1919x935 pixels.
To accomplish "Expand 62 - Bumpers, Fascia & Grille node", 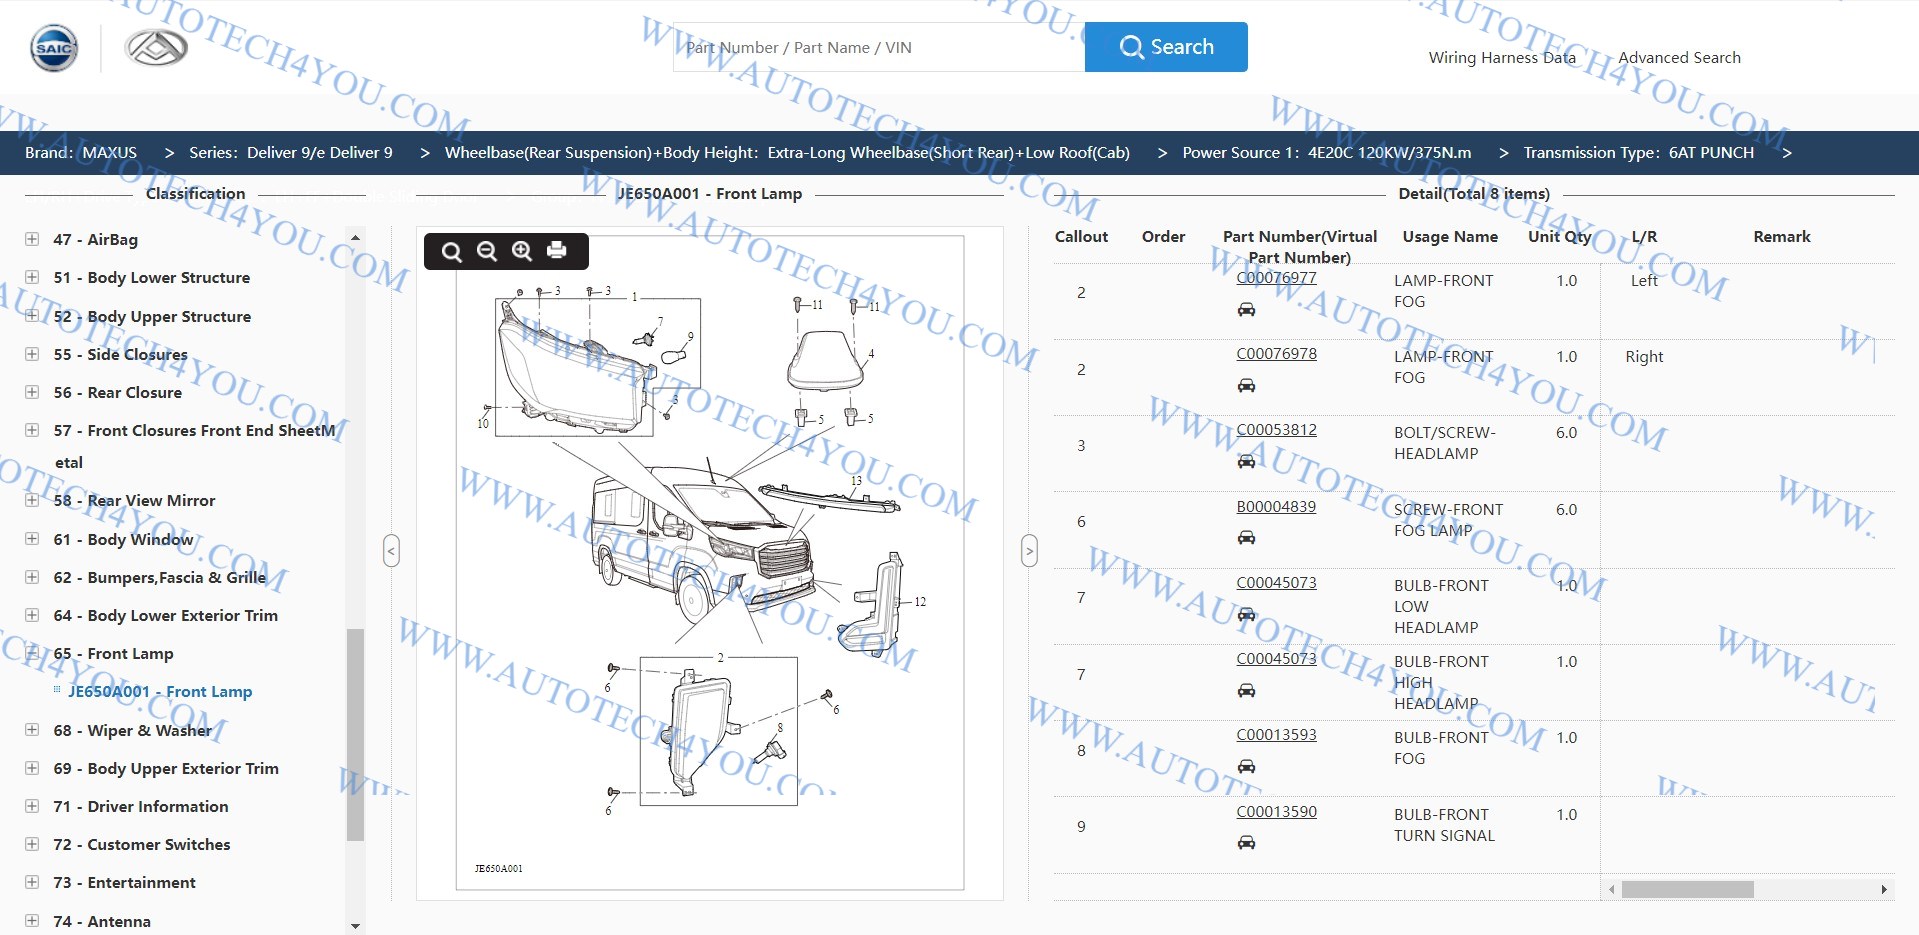I will click(32, 577).
